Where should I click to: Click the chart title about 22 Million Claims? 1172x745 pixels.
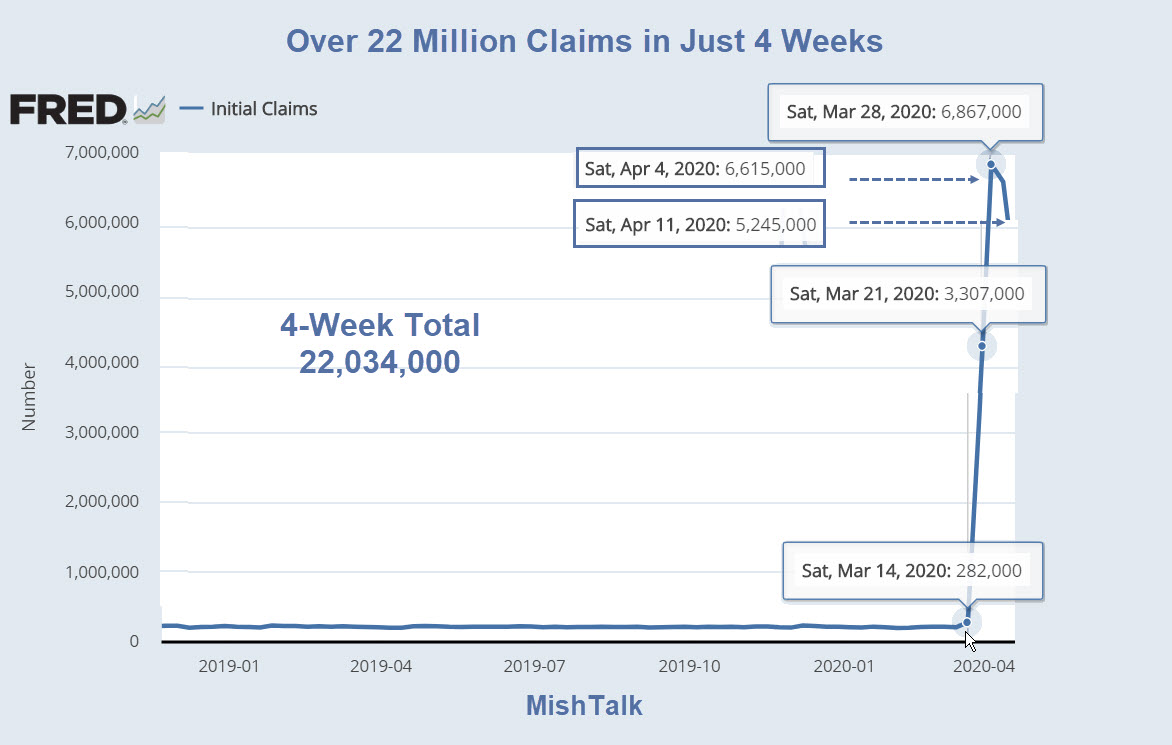coord(585,41)
